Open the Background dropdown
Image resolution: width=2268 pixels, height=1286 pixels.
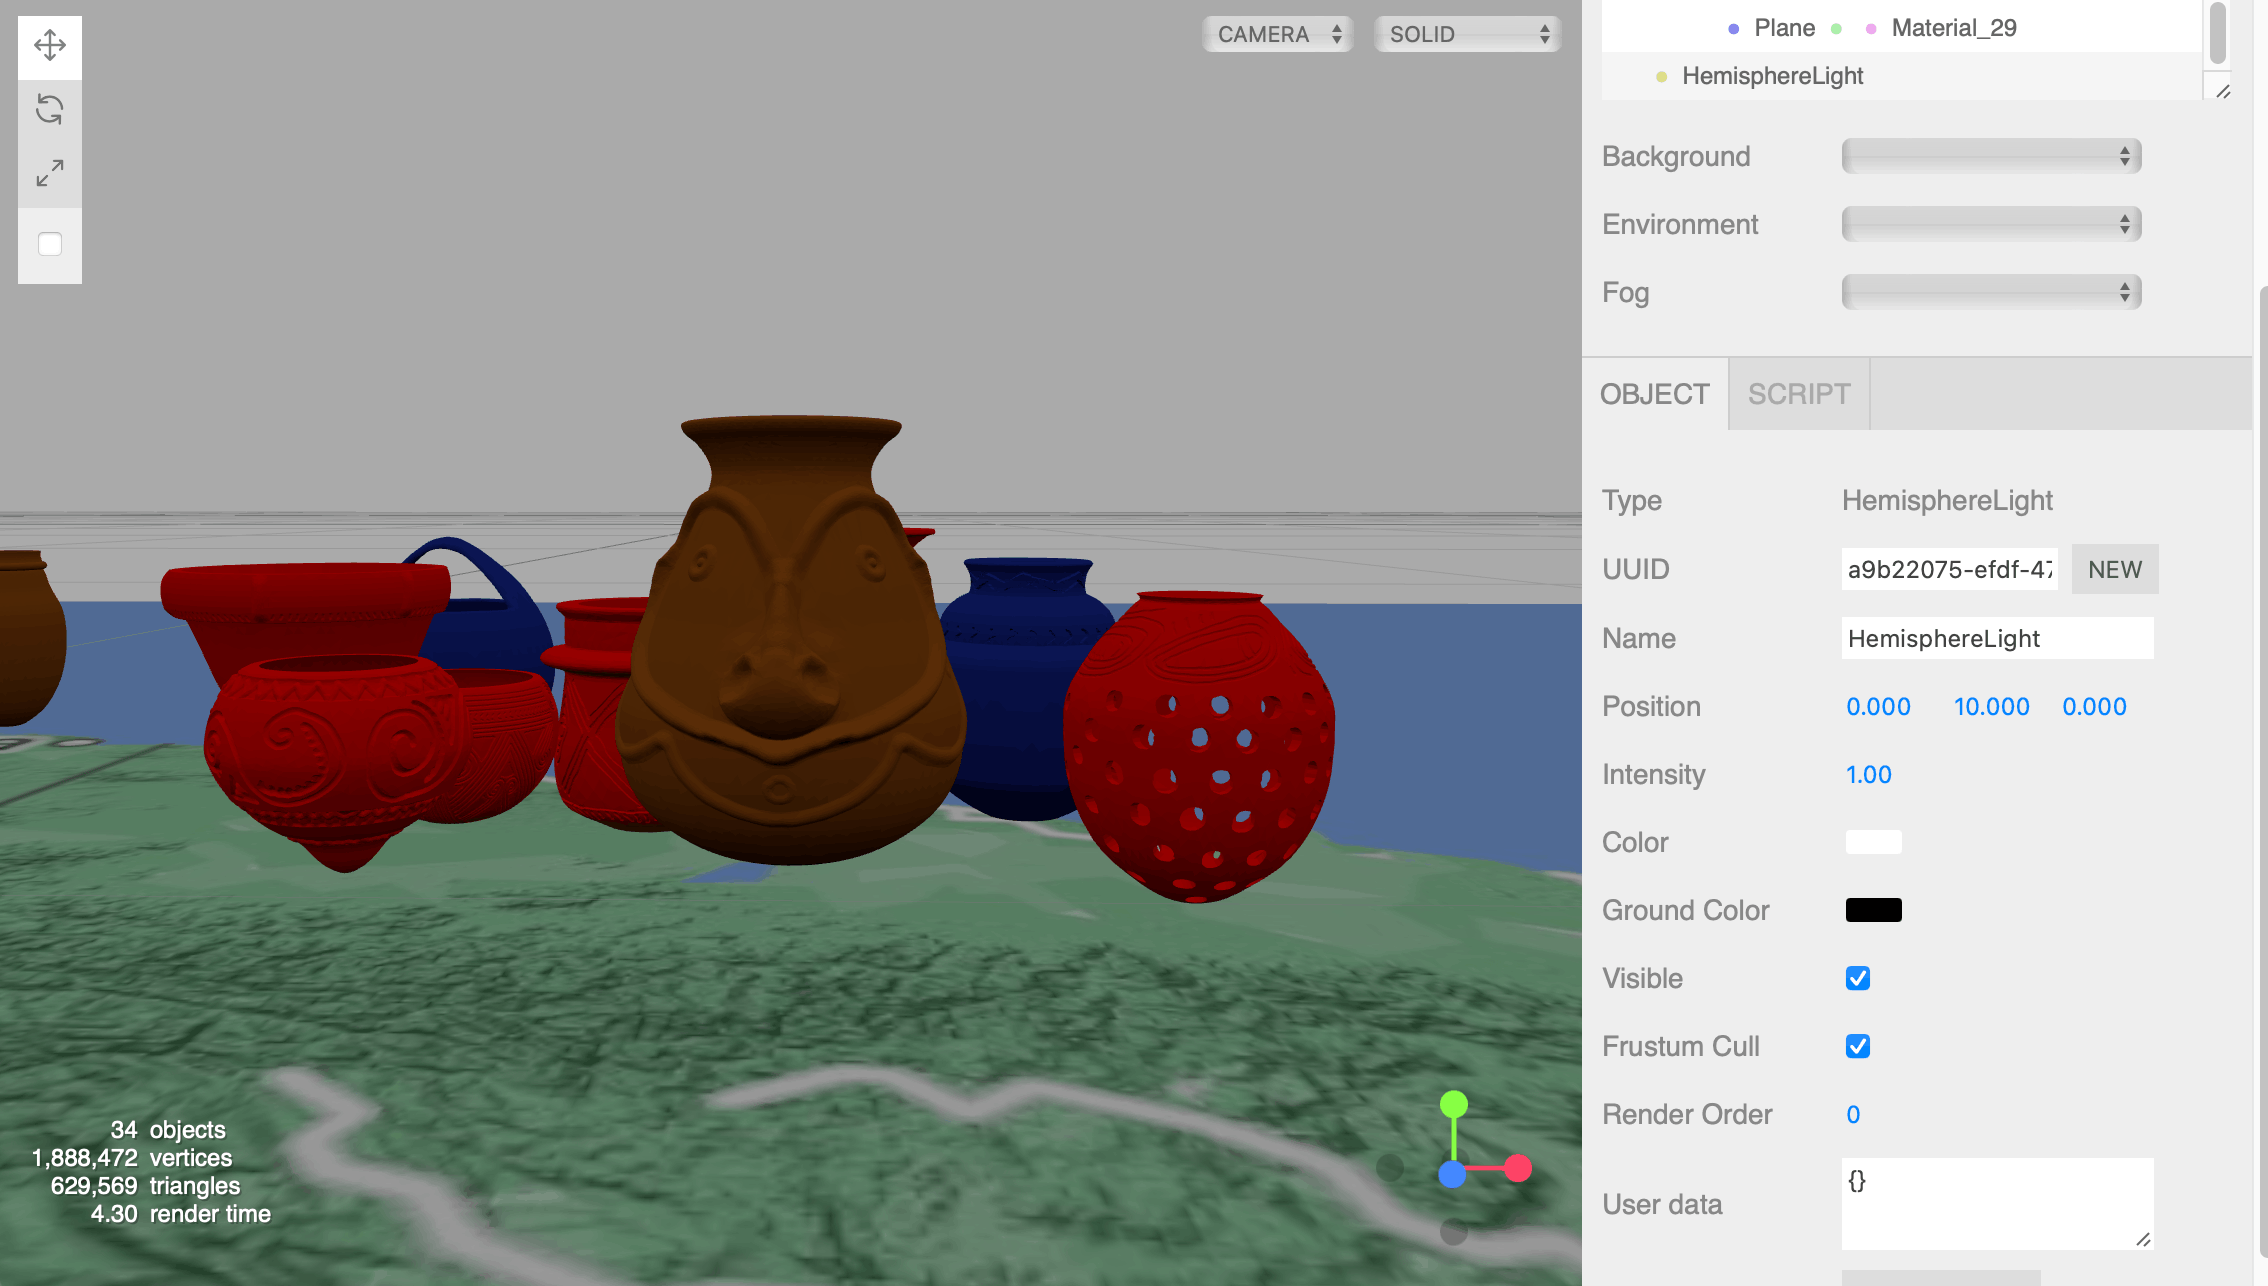[1991, 156]
